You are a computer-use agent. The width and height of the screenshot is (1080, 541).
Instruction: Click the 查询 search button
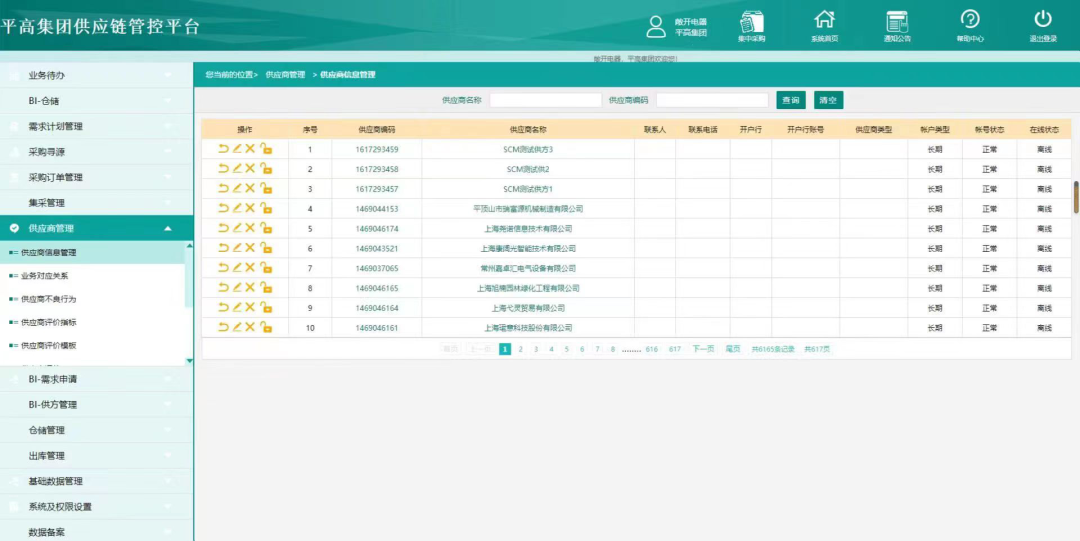point(791,101)
